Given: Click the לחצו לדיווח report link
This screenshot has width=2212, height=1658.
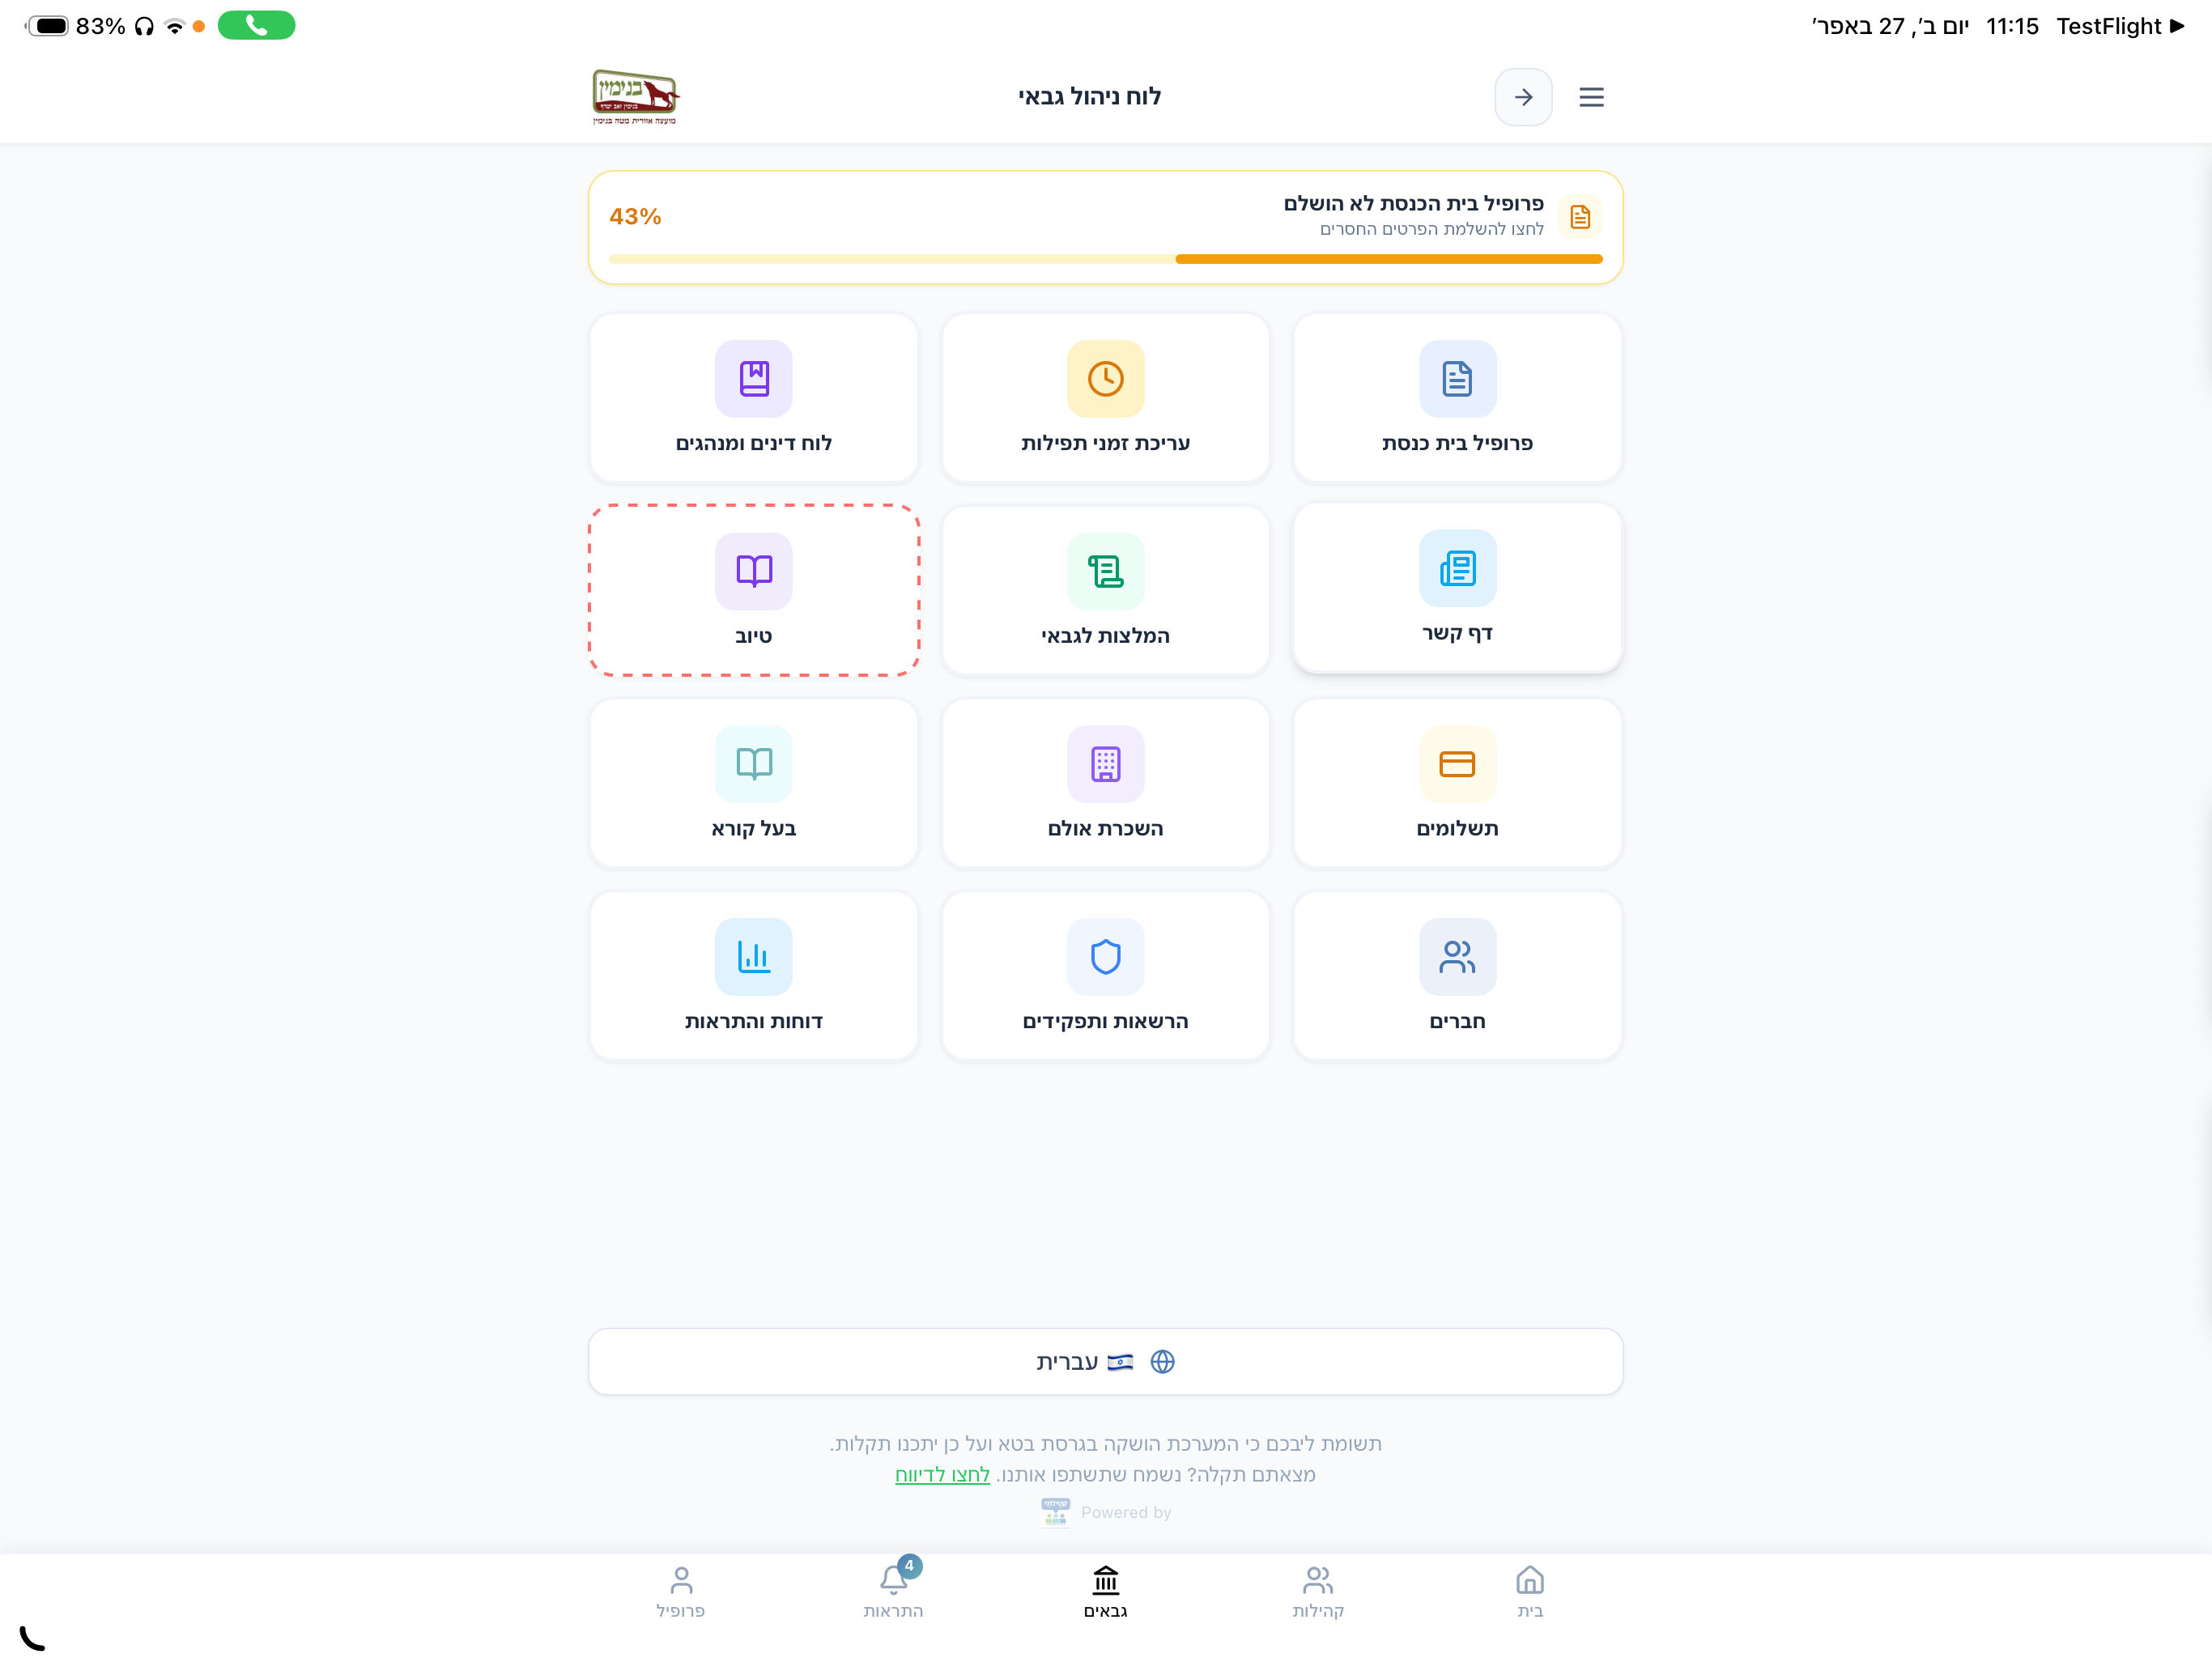Looking at the screenshot, I should (942, 1475).
